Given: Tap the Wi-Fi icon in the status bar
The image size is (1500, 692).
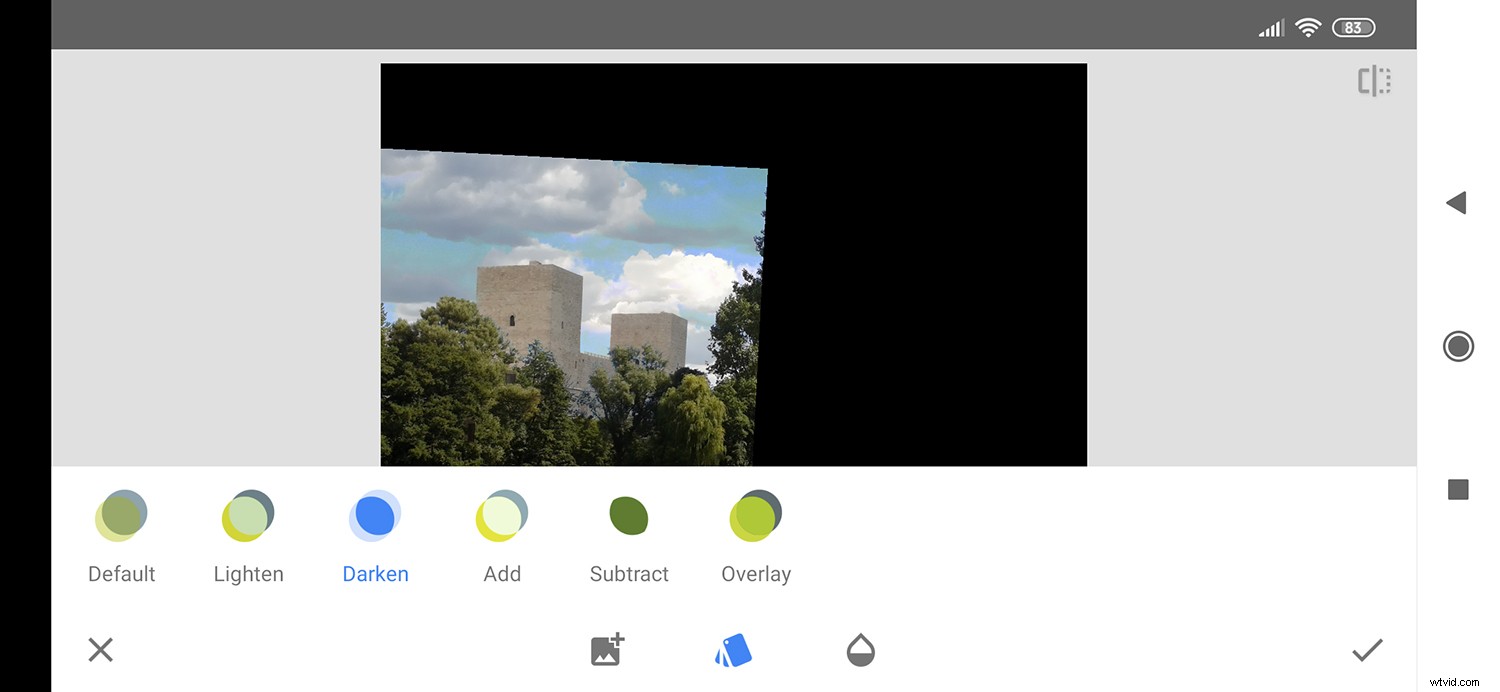Looking at the screenshot, I should click(x=1308, y=27).
